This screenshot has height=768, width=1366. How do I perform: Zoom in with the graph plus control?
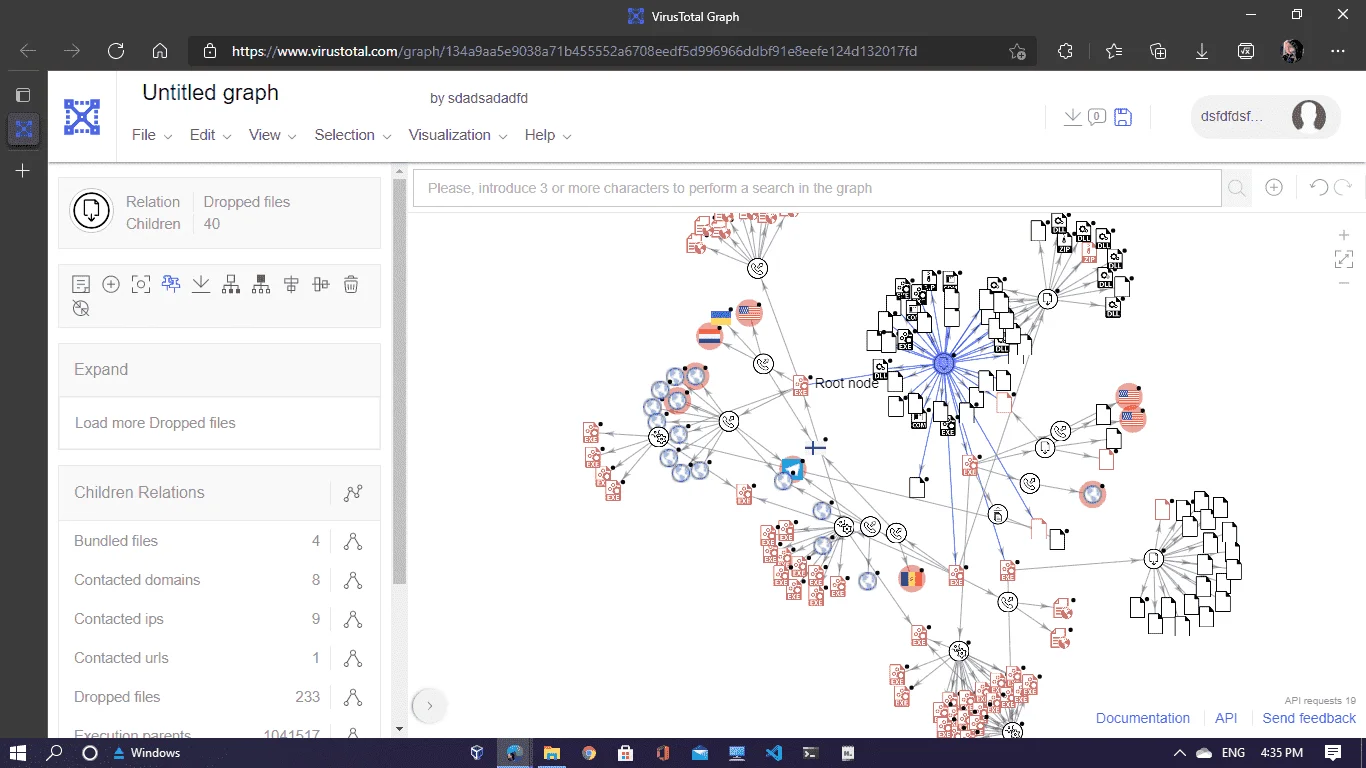tap(1344, 235)
